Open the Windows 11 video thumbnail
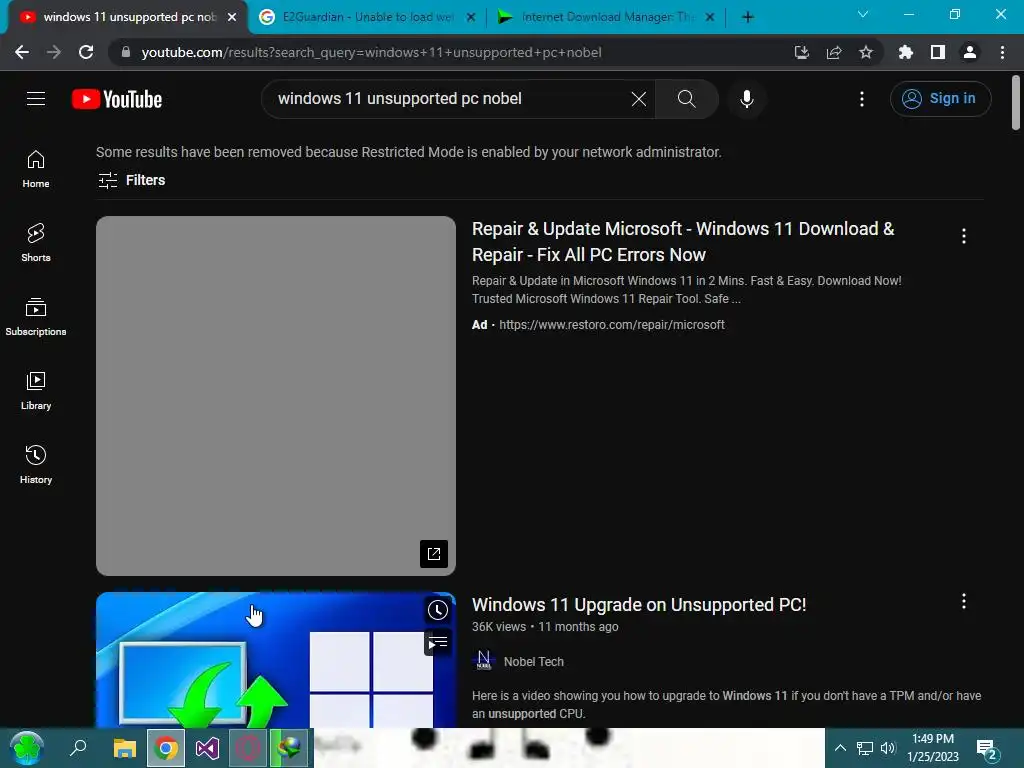 pyautogui.click(x=276, y=660)
